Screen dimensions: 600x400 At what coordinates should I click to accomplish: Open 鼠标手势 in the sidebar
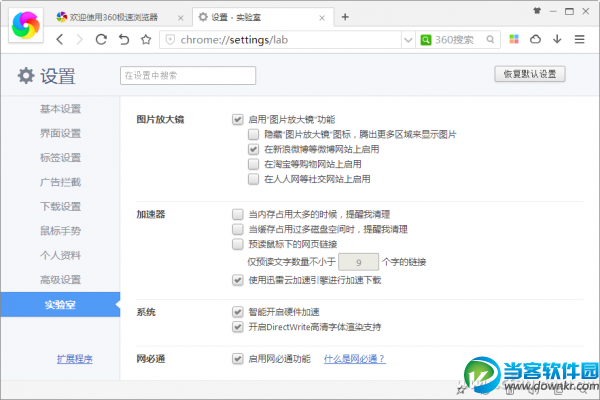(60, 231)
